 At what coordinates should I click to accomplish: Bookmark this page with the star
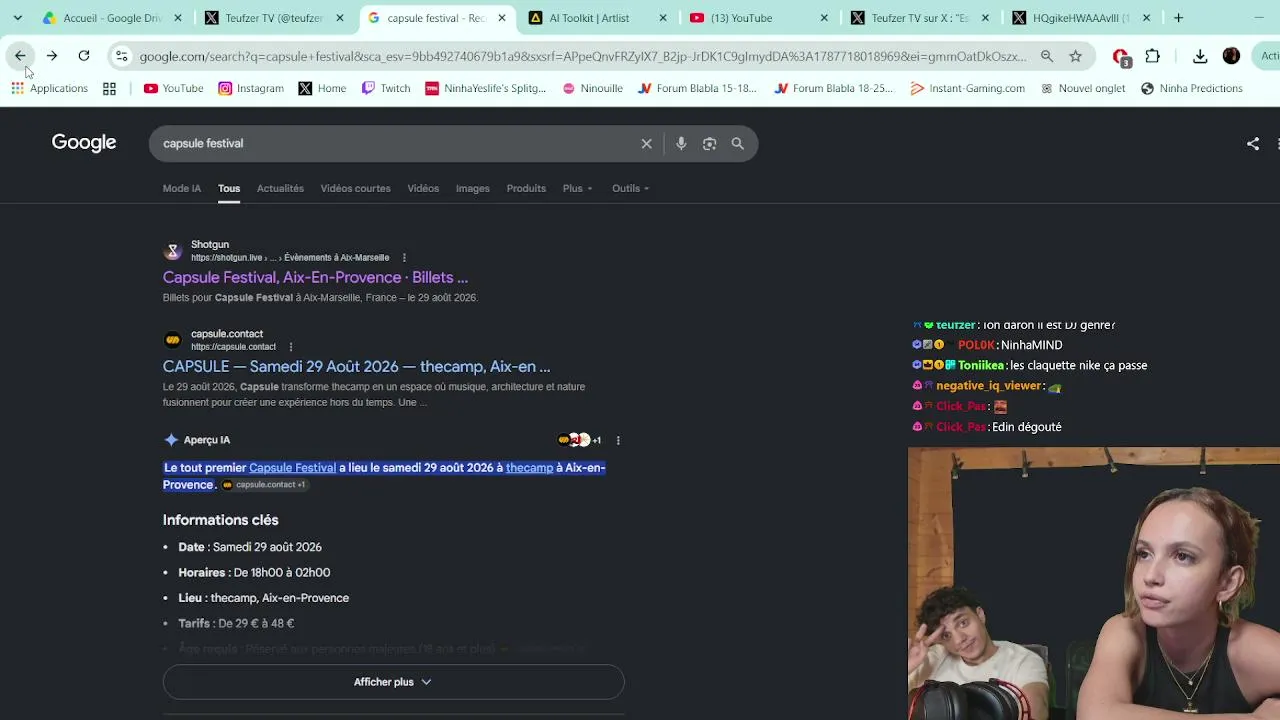1075,56
